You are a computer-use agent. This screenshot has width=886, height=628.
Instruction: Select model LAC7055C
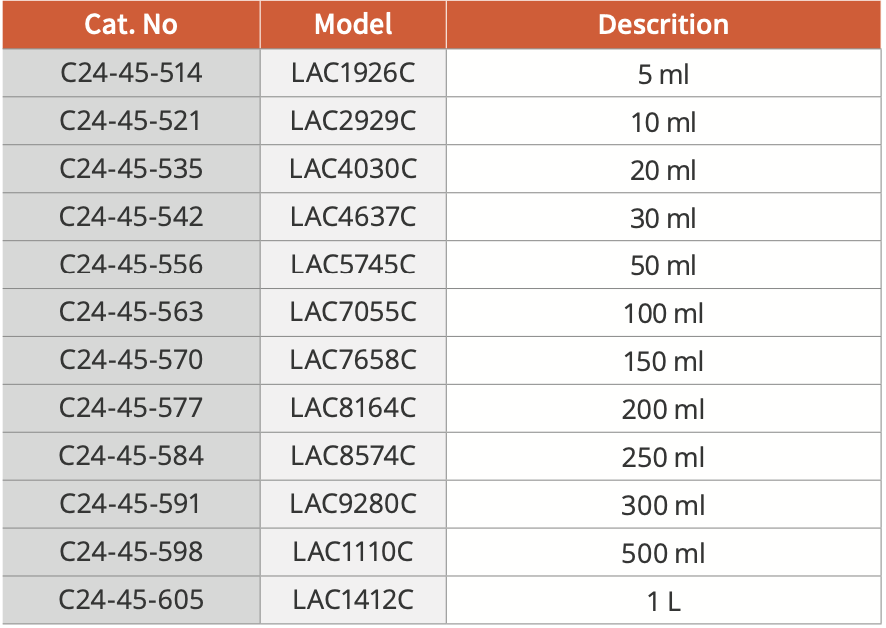(353, 312)
